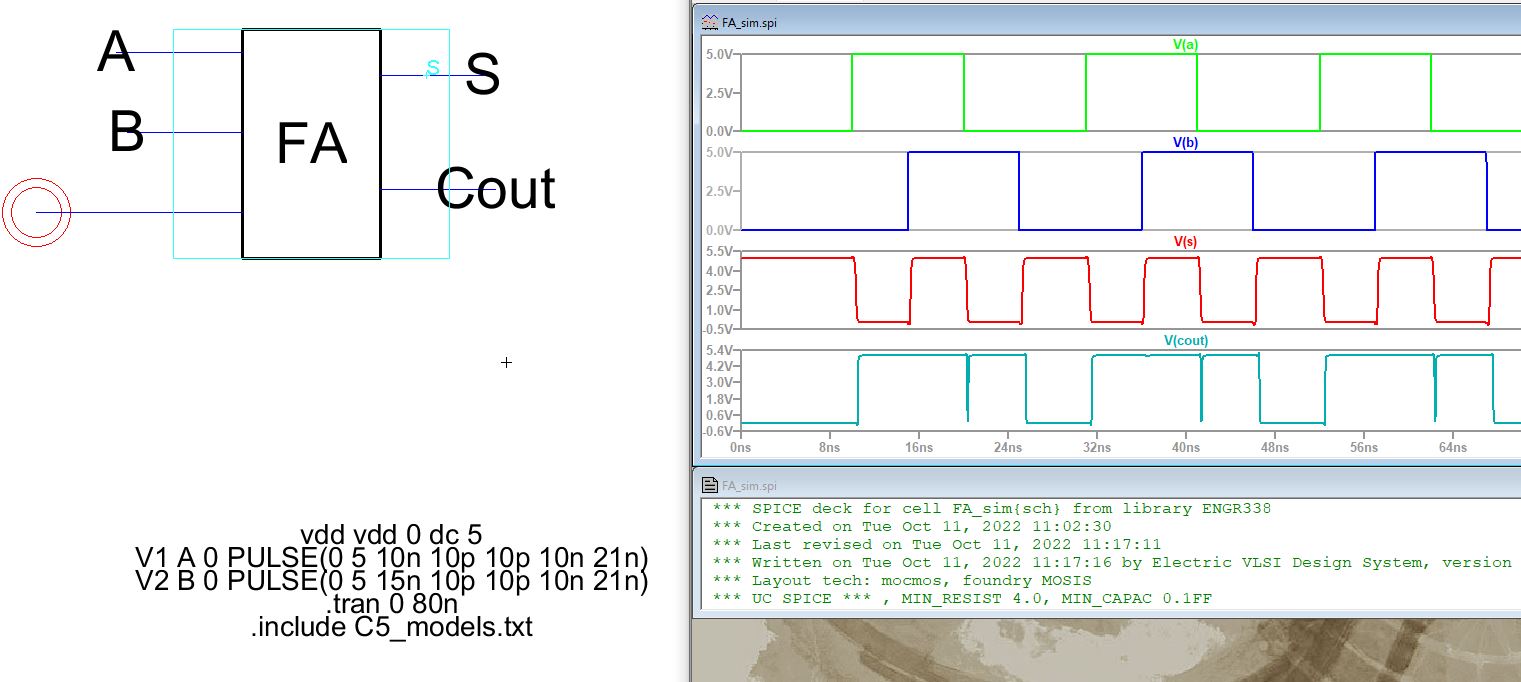Select the large A input label
Screen dimensions: 1521x682
(x=115, y=52)
